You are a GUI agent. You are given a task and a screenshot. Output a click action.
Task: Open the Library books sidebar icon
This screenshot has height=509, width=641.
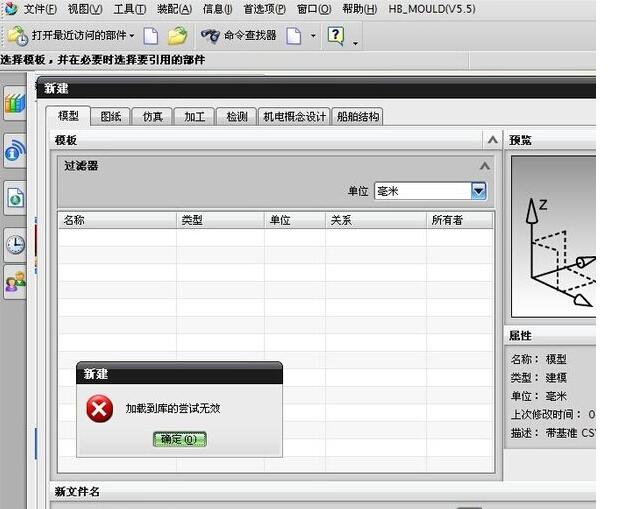[15, 103]
